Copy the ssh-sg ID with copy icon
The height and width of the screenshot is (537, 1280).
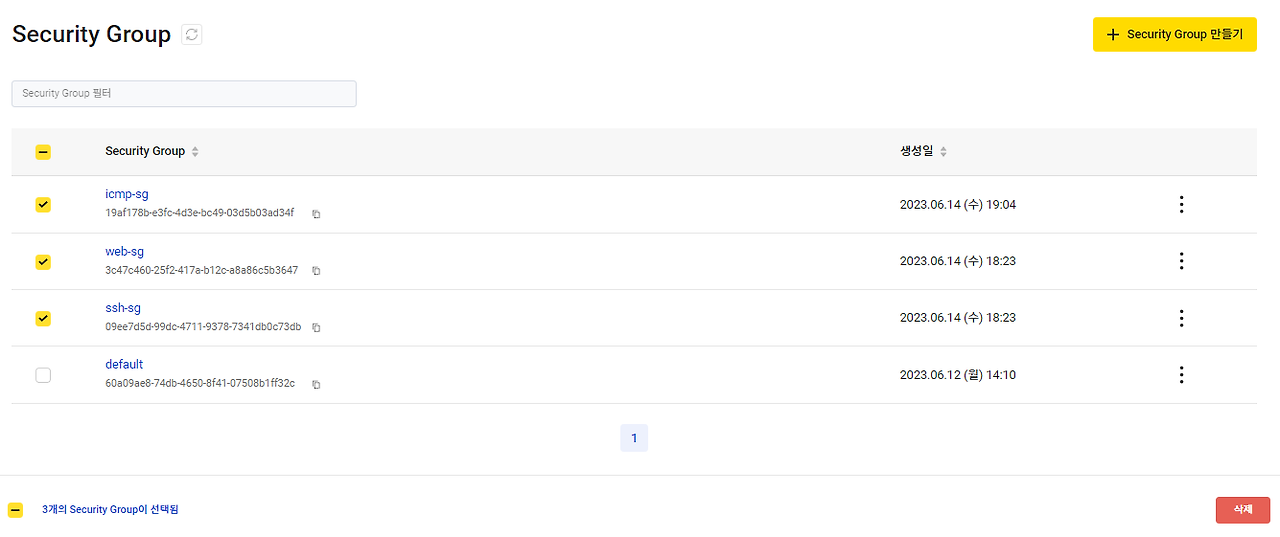tap(316, 327)
